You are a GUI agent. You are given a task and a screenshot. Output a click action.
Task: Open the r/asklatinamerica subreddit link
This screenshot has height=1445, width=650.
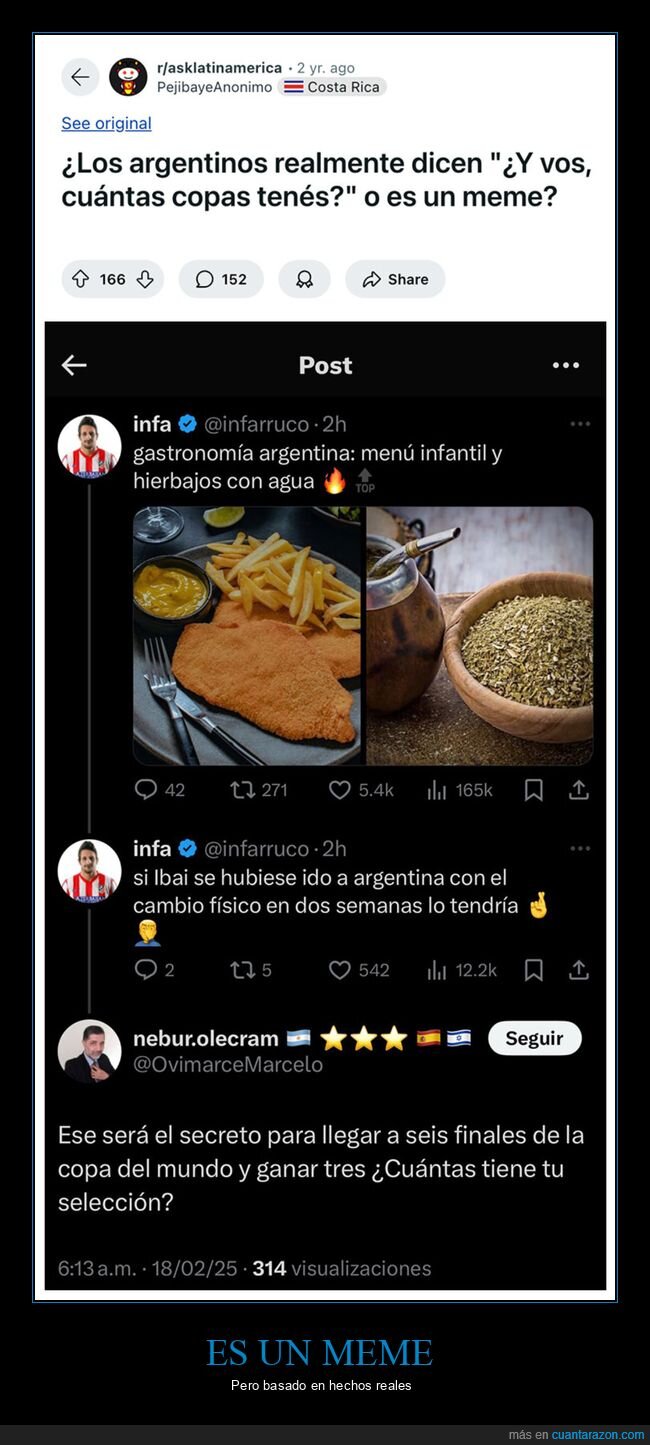click(219, 68)
